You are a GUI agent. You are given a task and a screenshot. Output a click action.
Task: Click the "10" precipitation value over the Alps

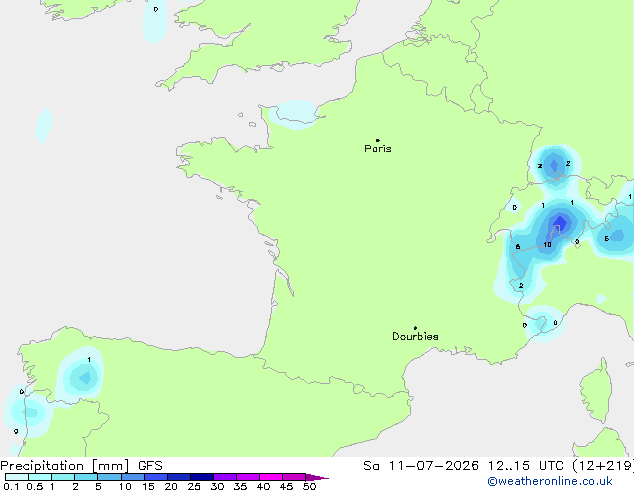(547, 245)
